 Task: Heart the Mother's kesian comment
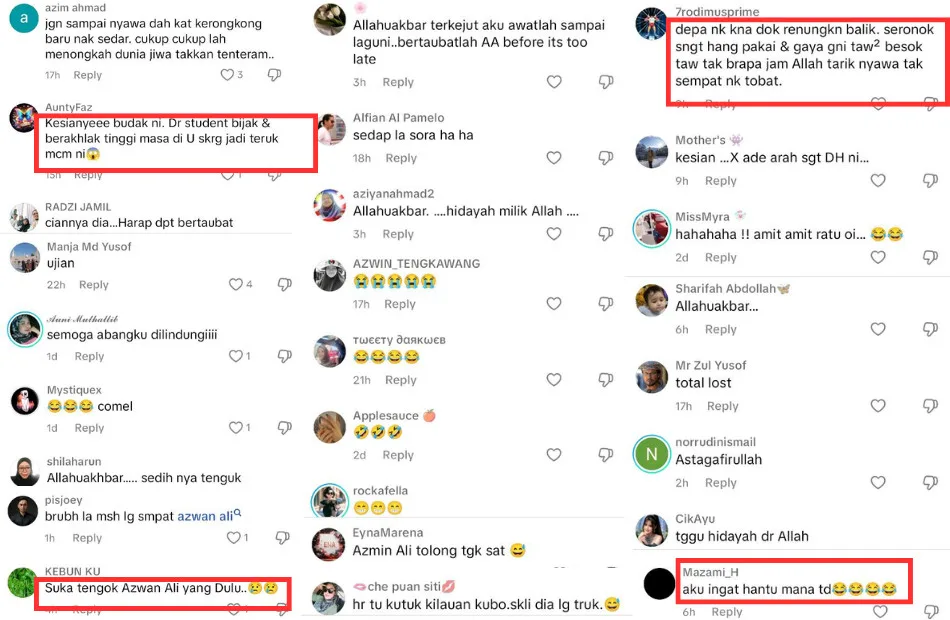click(x=878, y=180)
